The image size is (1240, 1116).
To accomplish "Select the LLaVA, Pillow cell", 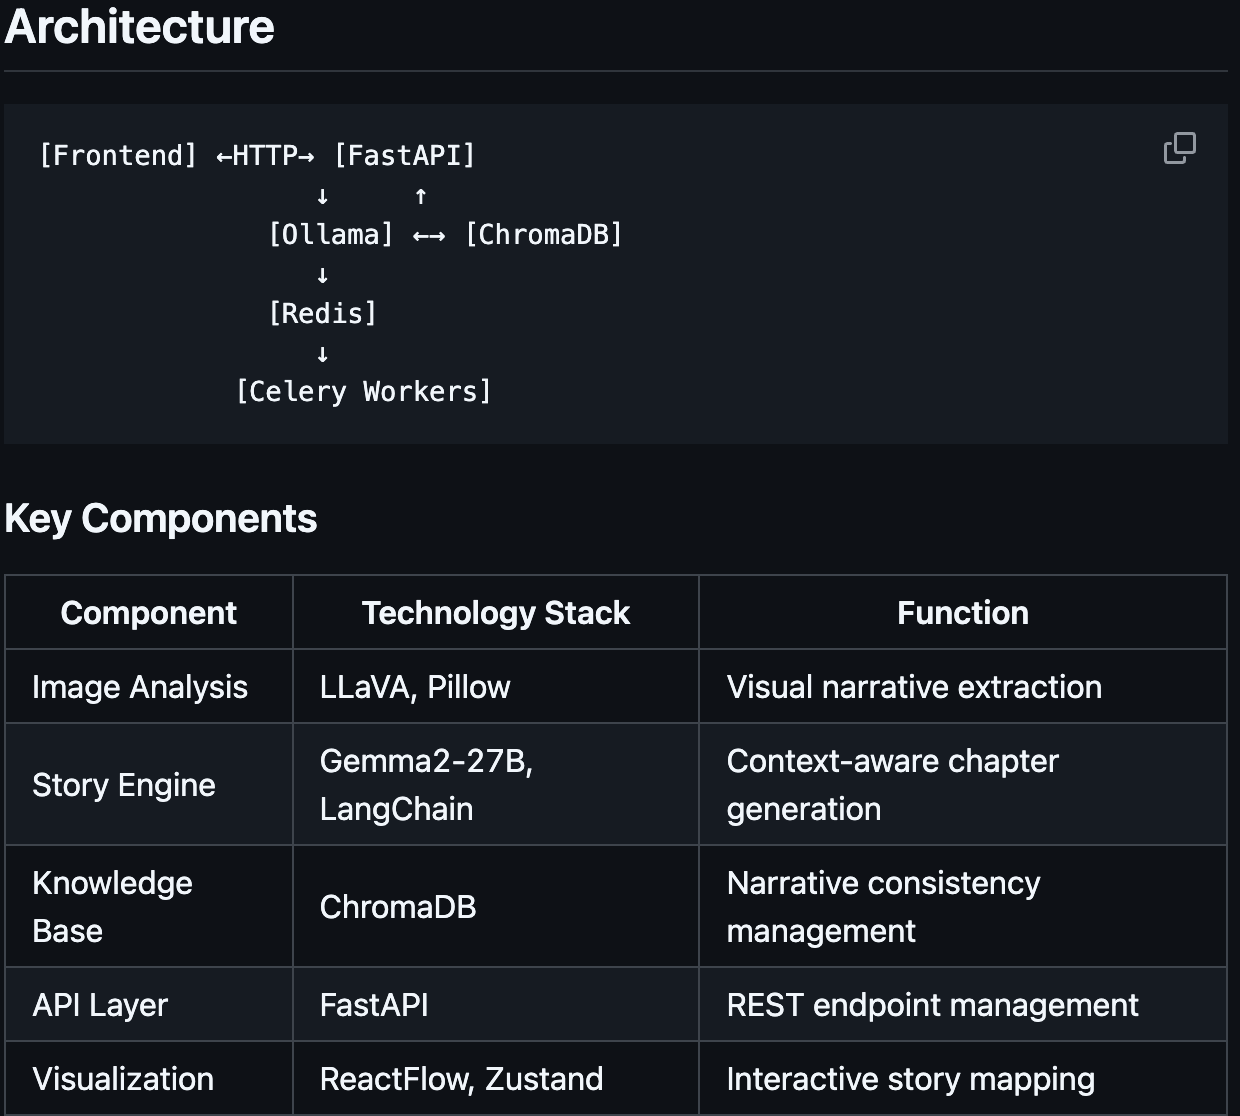I will (x=496, y=686).
